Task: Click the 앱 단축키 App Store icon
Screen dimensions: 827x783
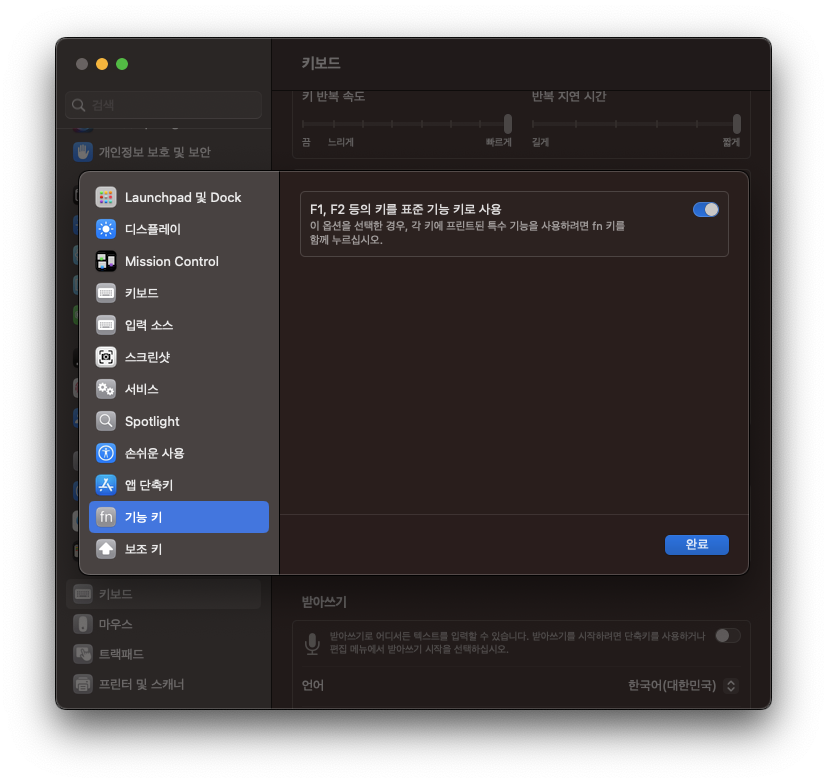Action: (x=106, y=485)
